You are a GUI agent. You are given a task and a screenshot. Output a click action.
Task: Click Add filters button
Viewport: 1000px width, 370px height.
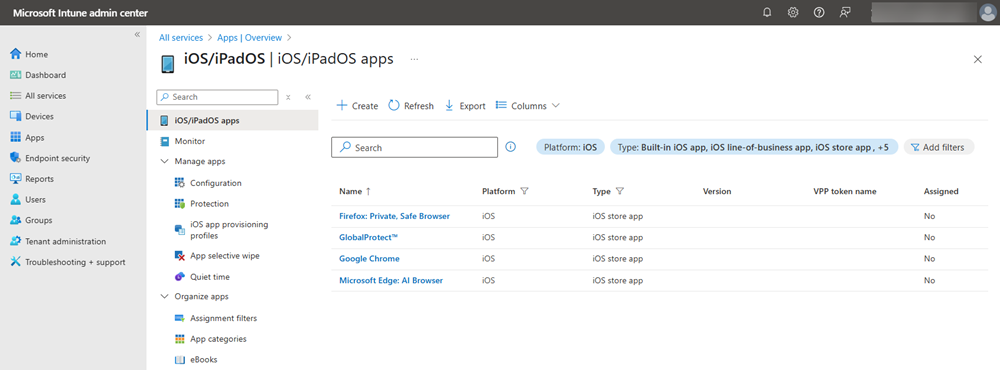coord(938,147)
